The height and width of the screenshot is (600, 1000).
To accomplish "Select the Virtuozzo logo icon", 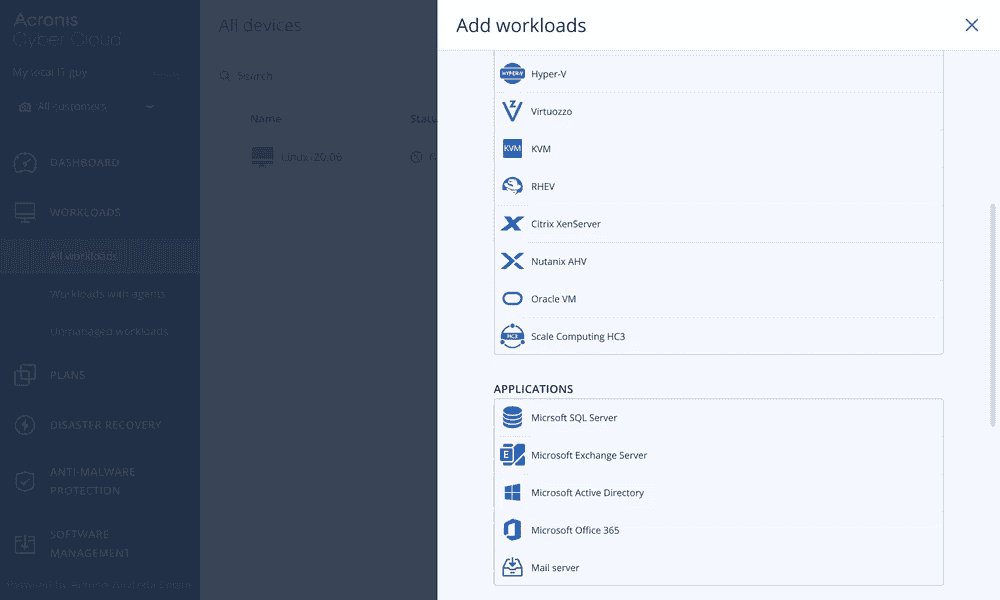I will (x=512, y=111).
